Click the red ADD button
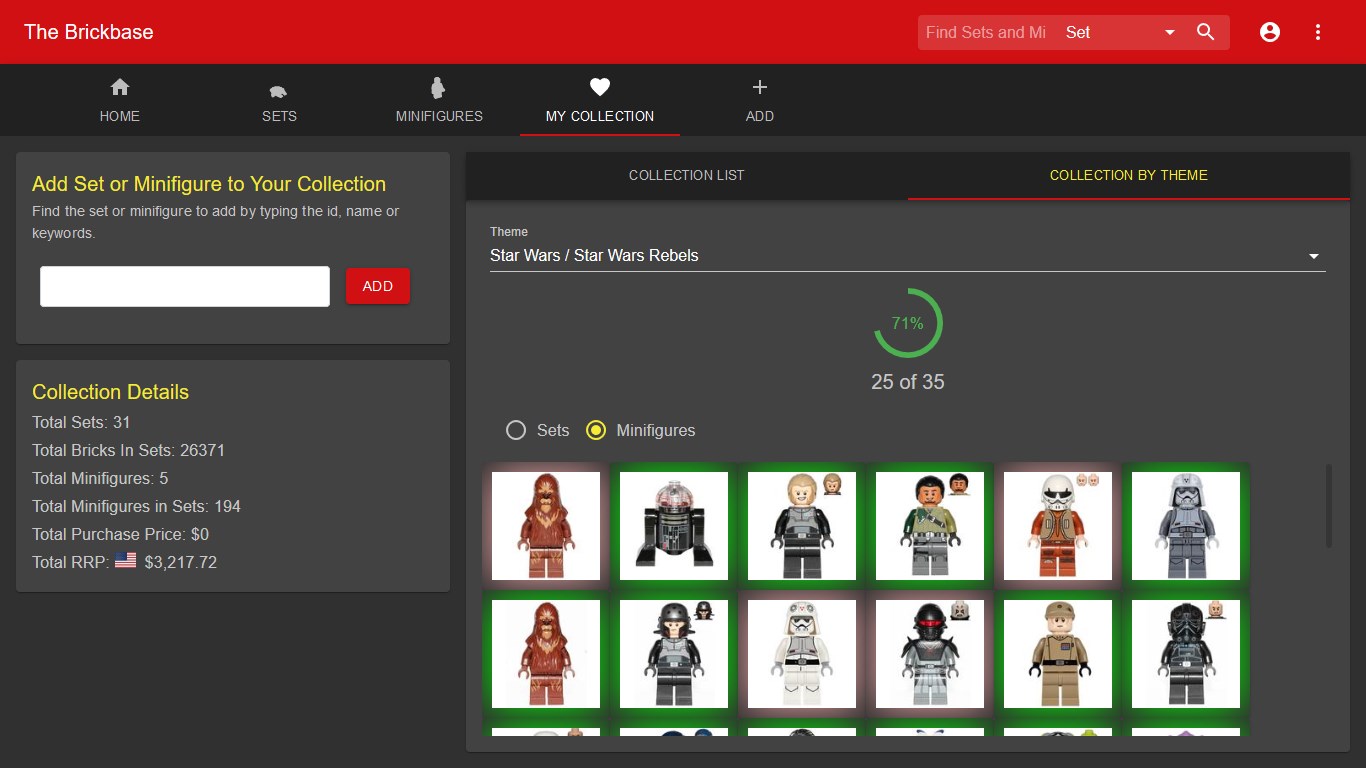The image size is (1366, 768). coord(378,286)
